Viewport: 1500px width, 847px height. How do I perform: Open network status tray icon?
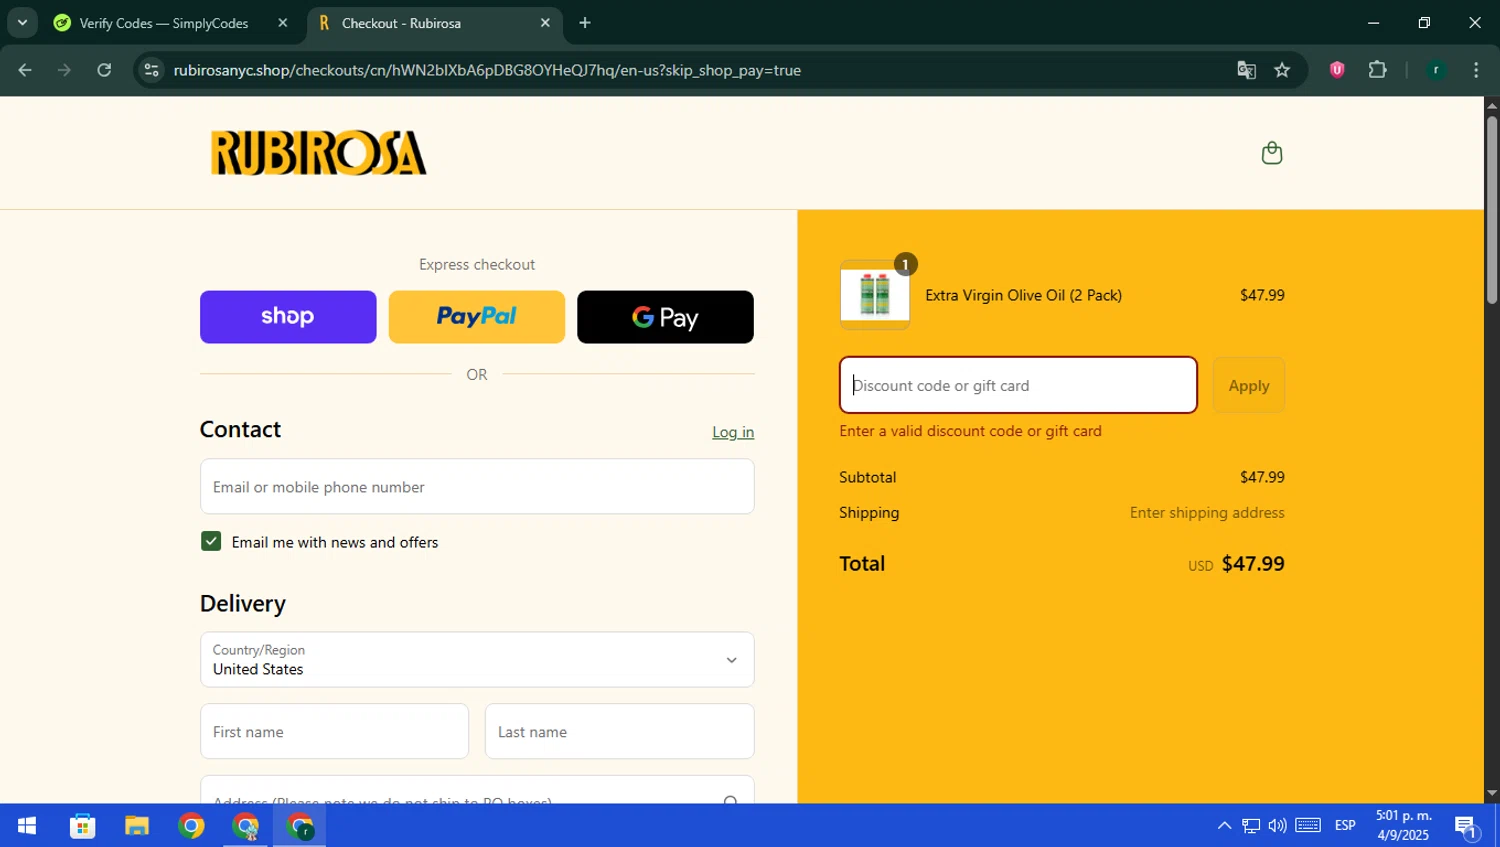pos(1251,826)
